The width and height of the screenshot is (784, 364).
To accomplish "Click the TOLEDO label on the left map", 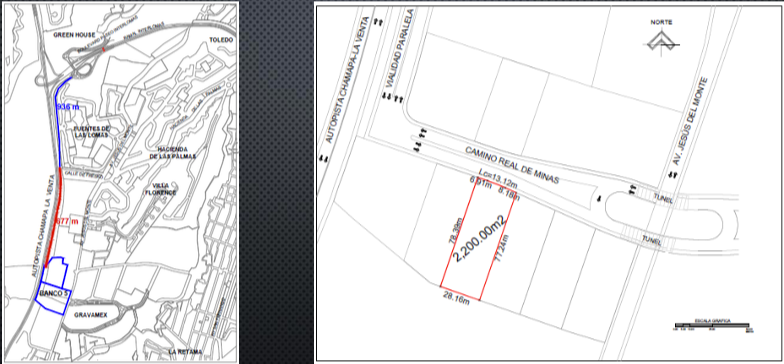I will (x=221, y=40).
